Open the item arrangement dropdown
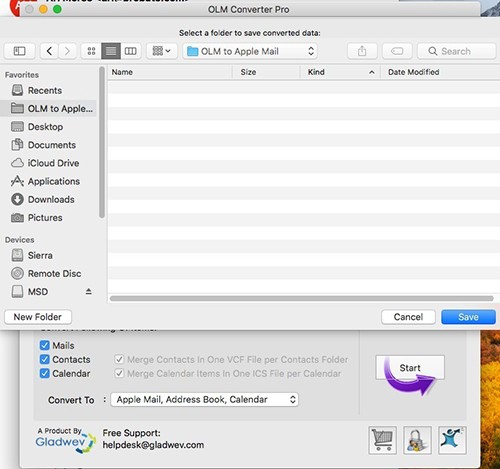The height and width of the screenshot is (469, 500). click(162, 51)
